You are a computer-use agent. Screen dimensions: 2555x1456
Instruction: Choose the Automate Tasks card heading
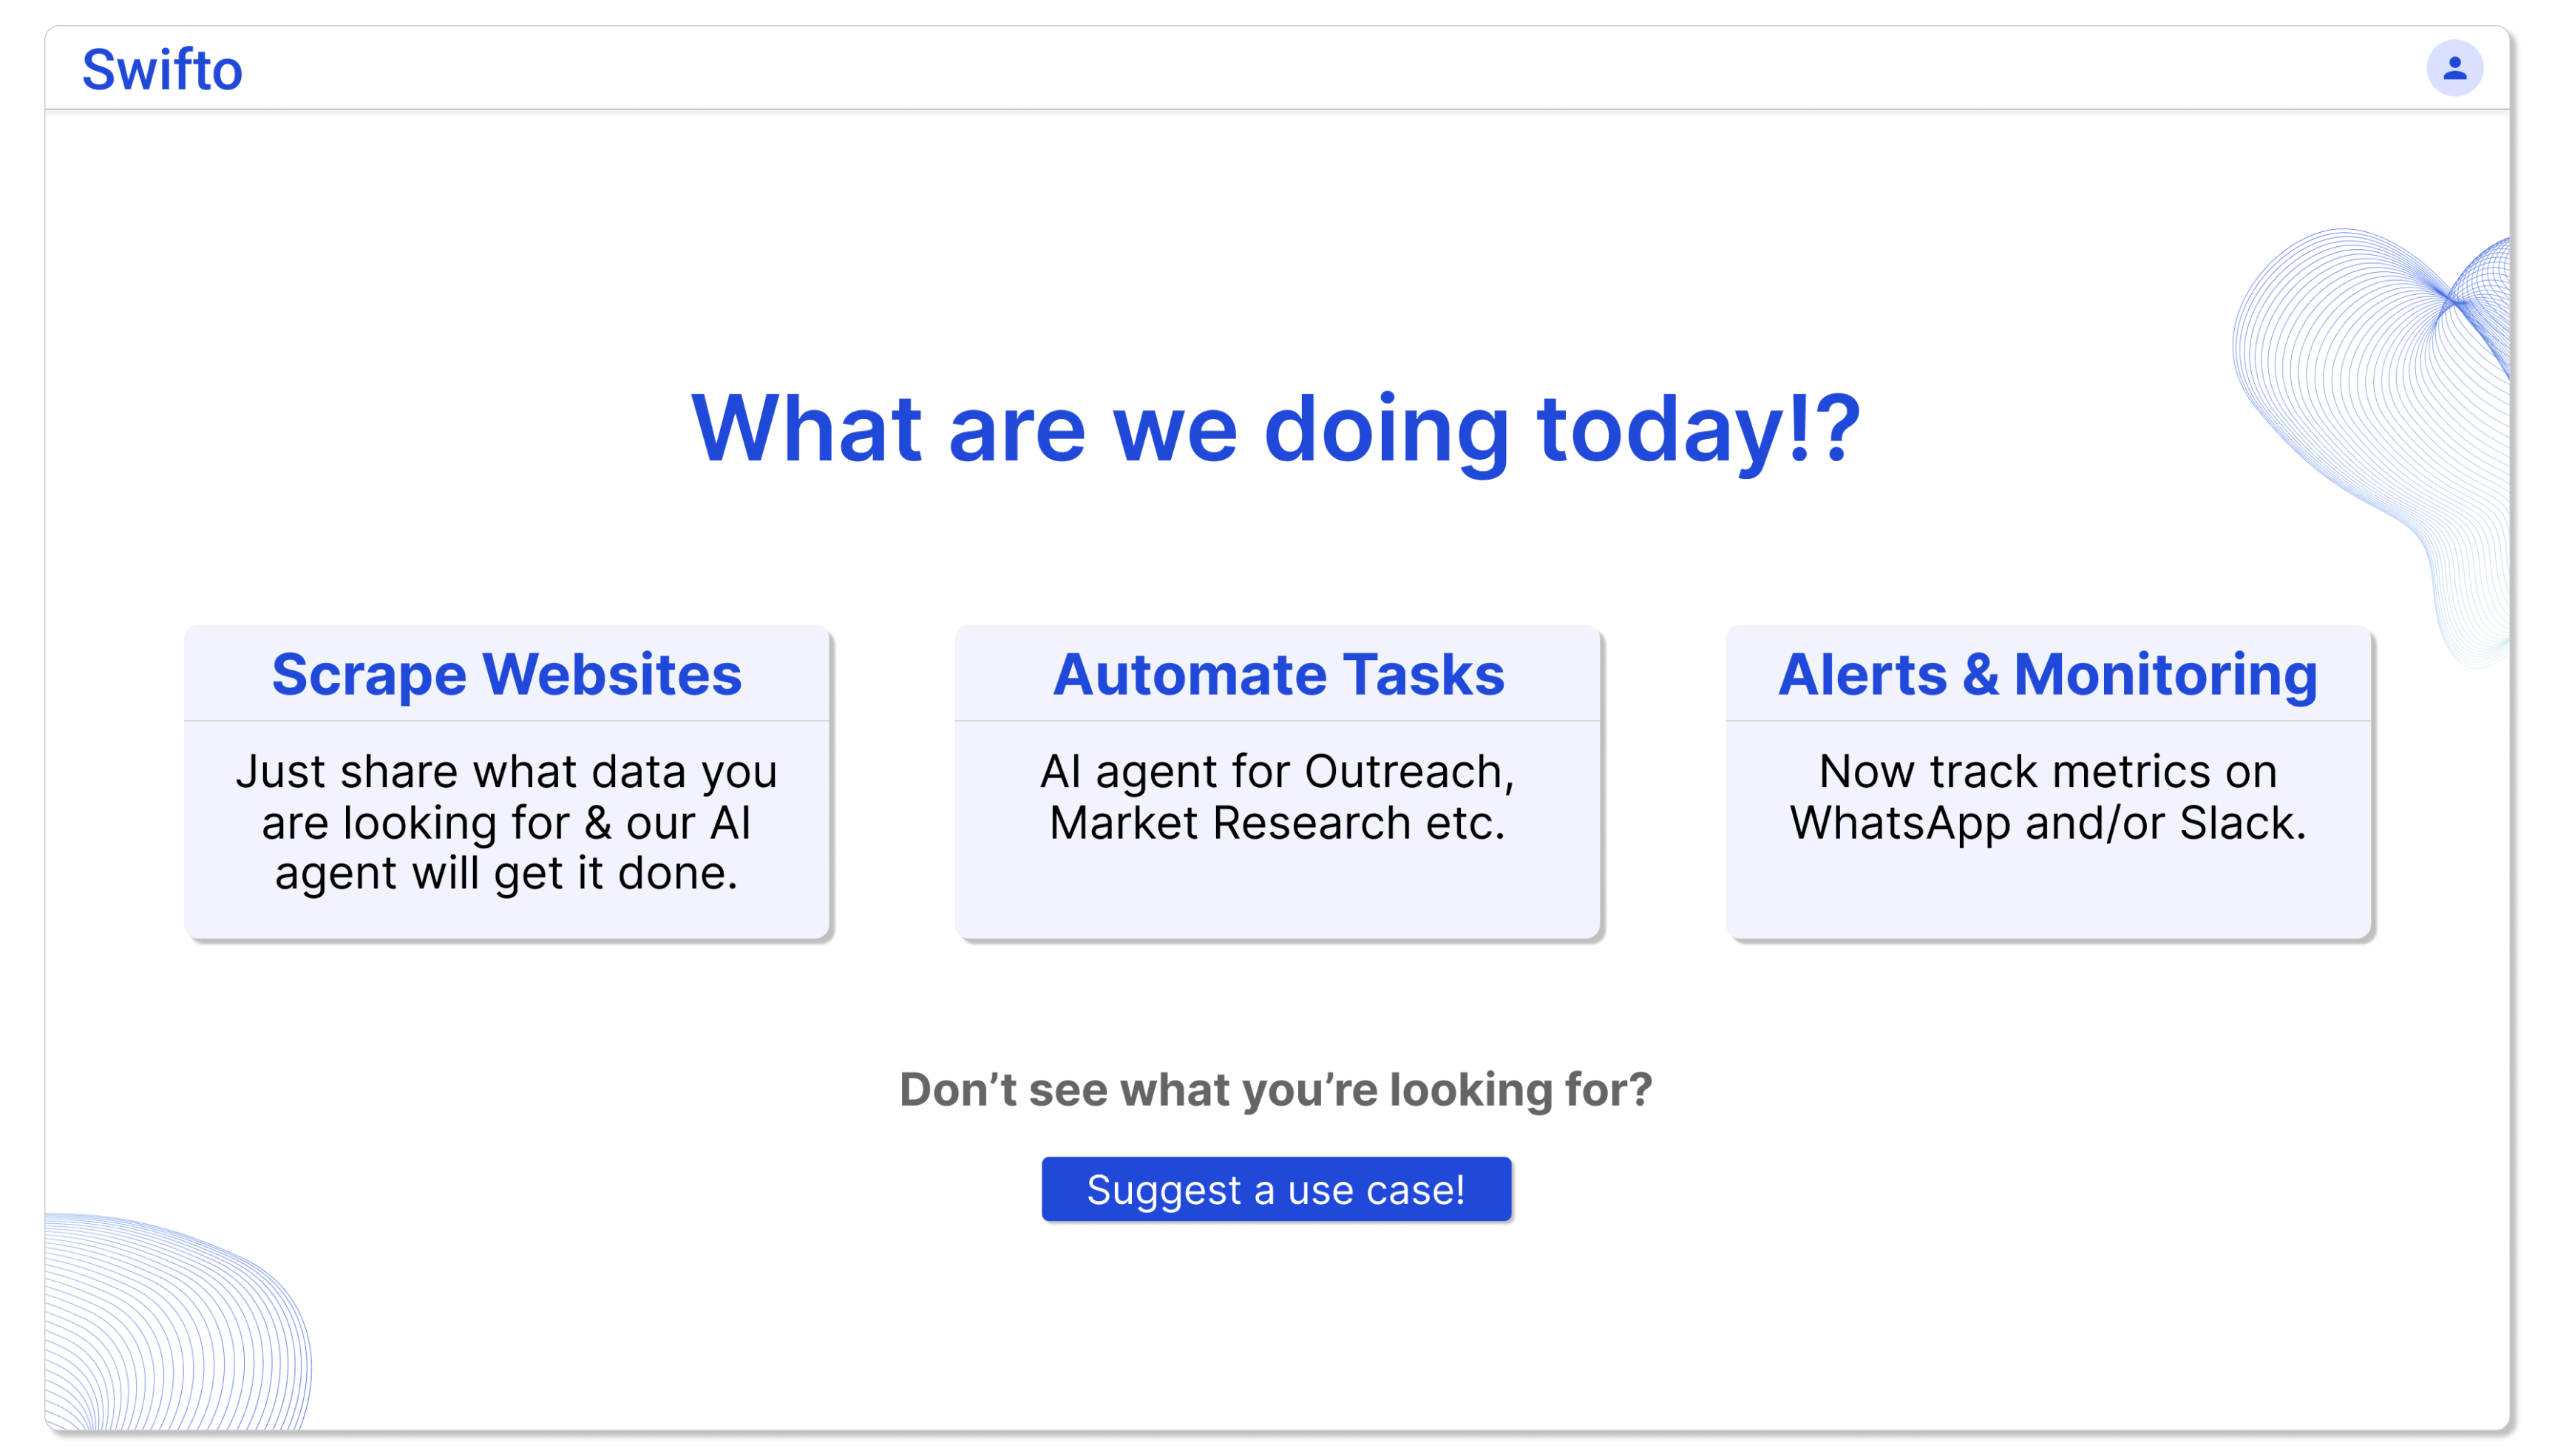coord(1278,674)
